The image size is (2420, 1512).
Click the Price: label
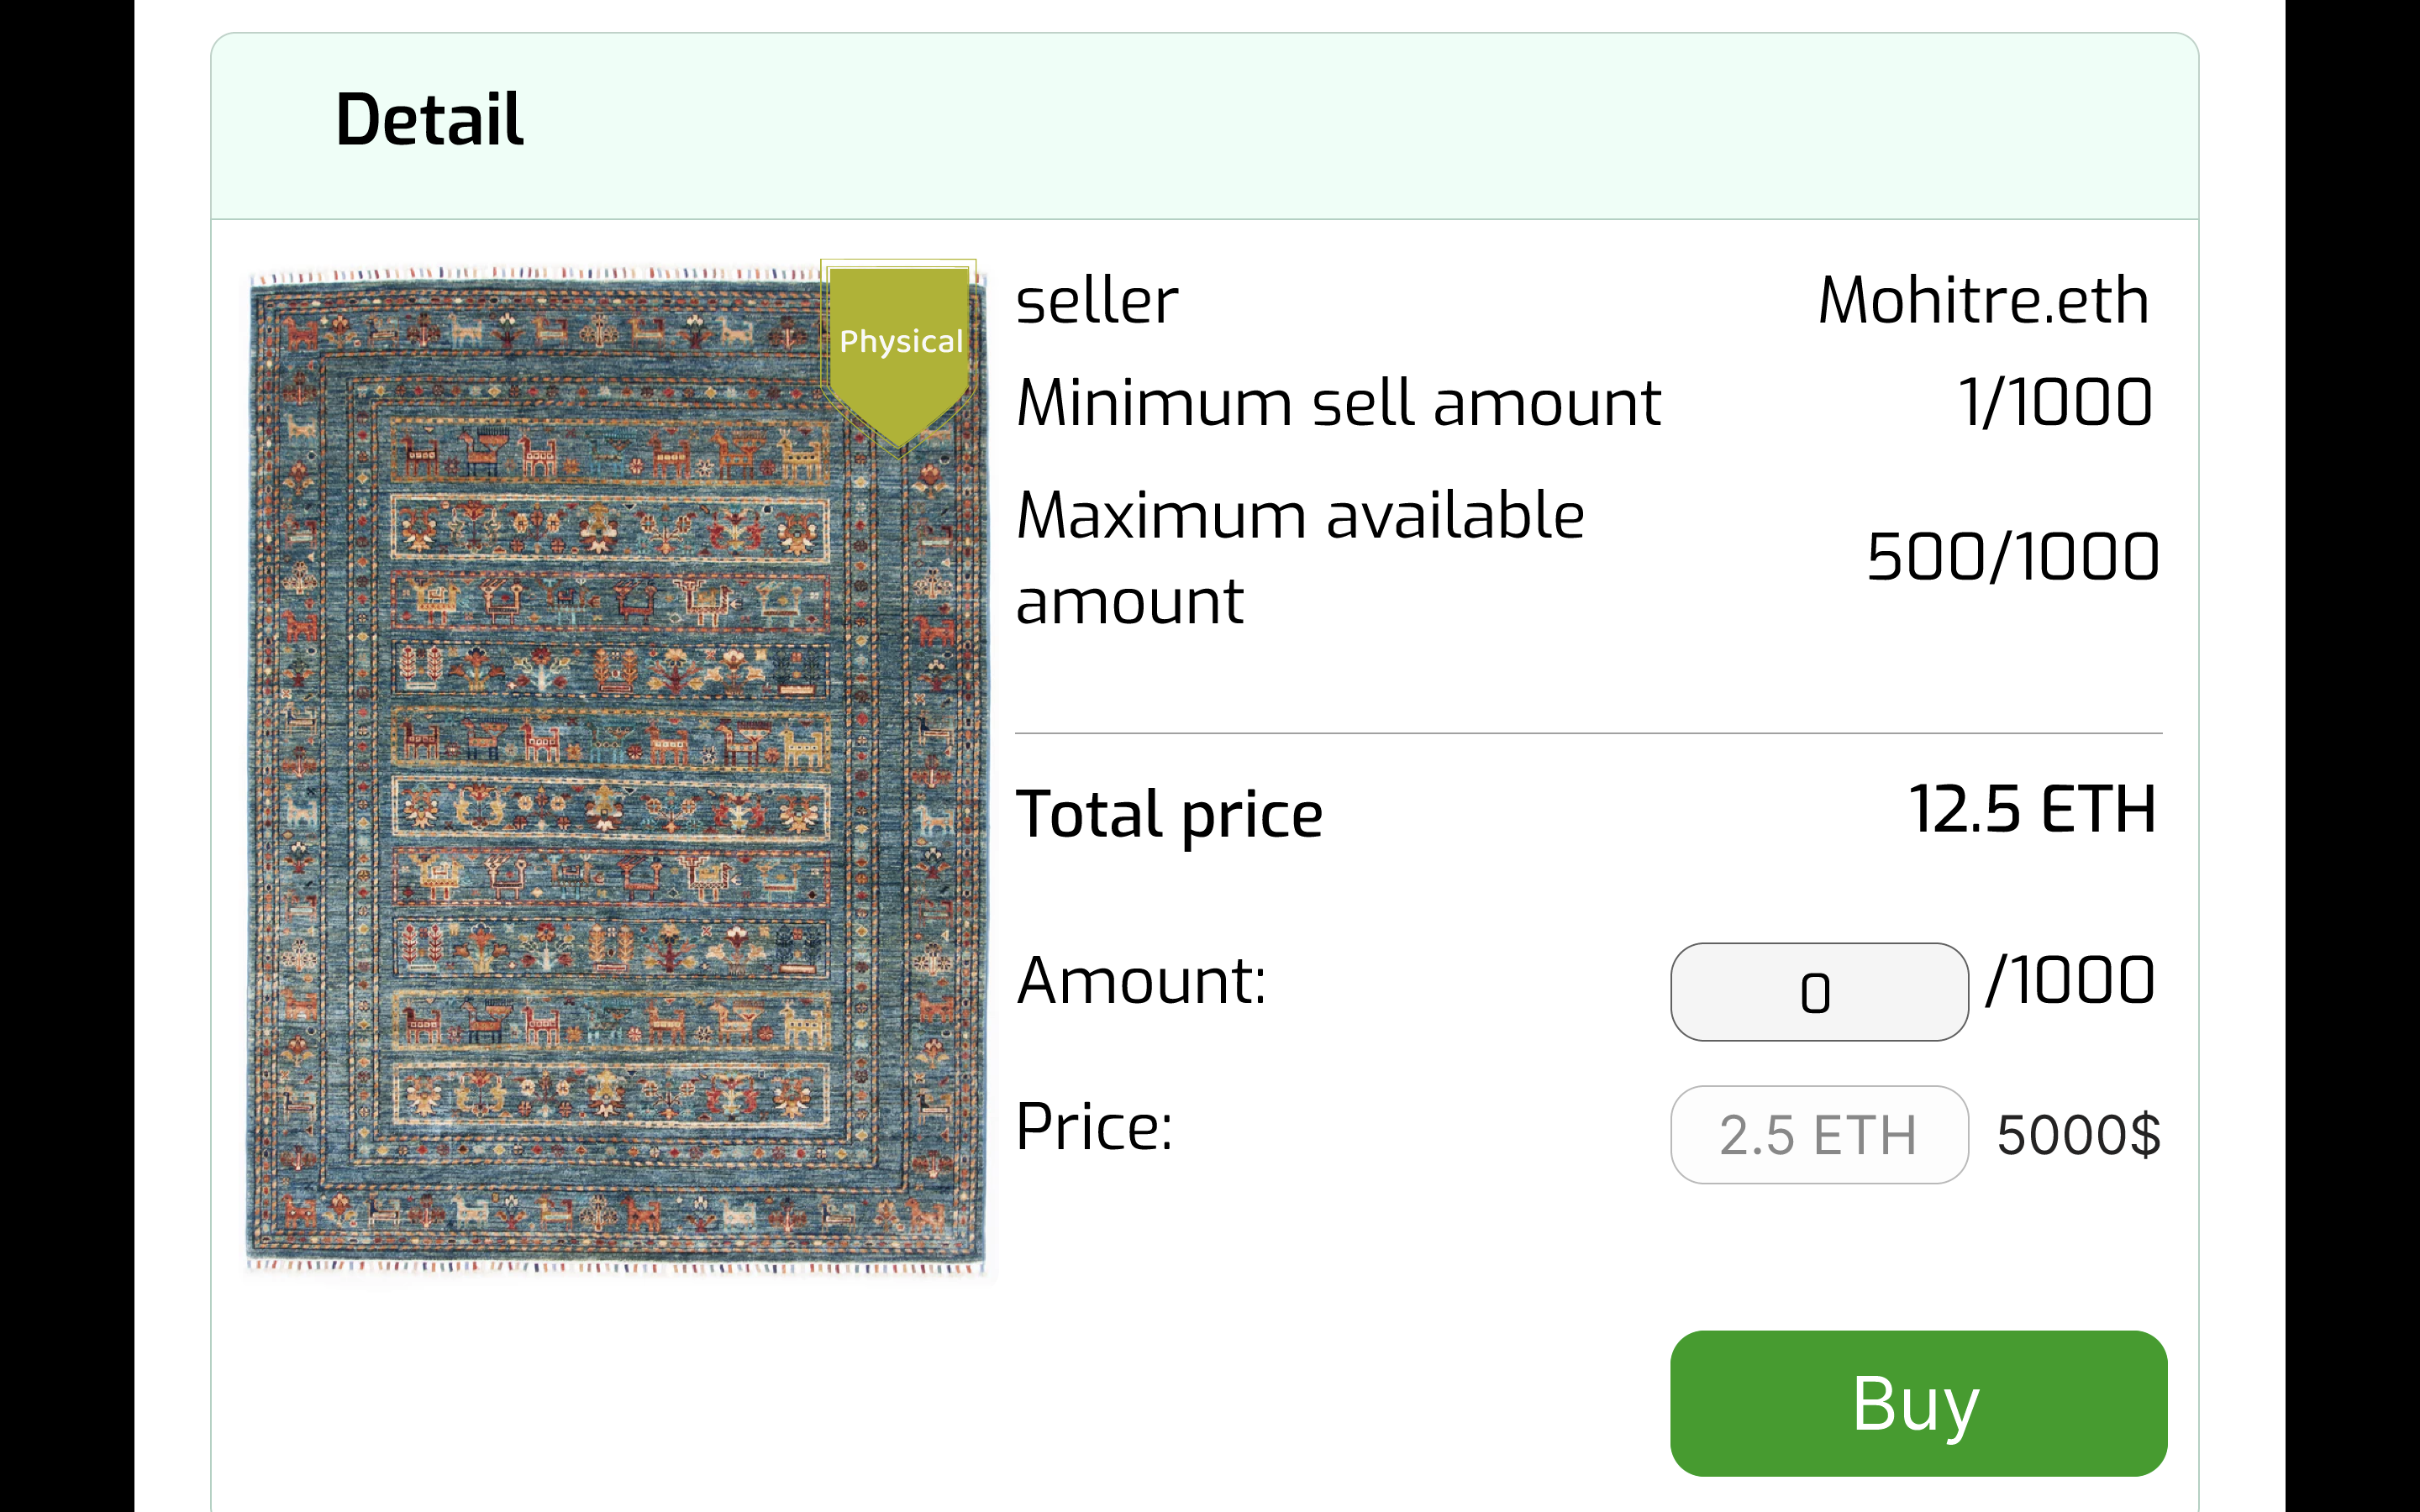1094,1128
